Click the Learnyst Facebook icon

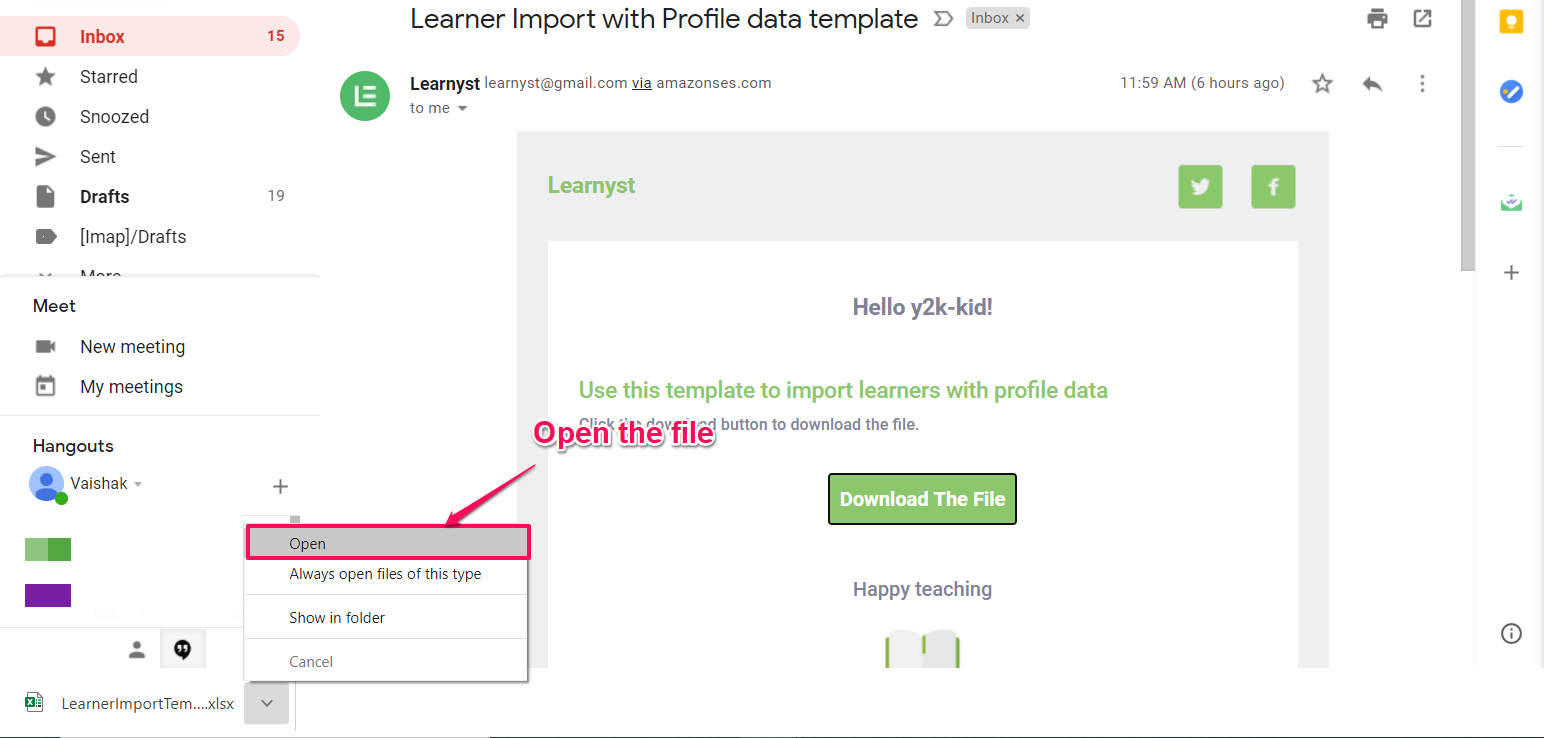tap(1273, 187)
